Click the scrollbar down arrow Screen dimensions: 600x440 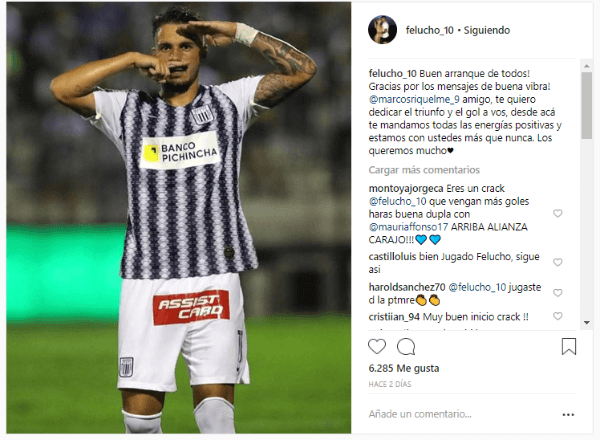click(587, 323)
